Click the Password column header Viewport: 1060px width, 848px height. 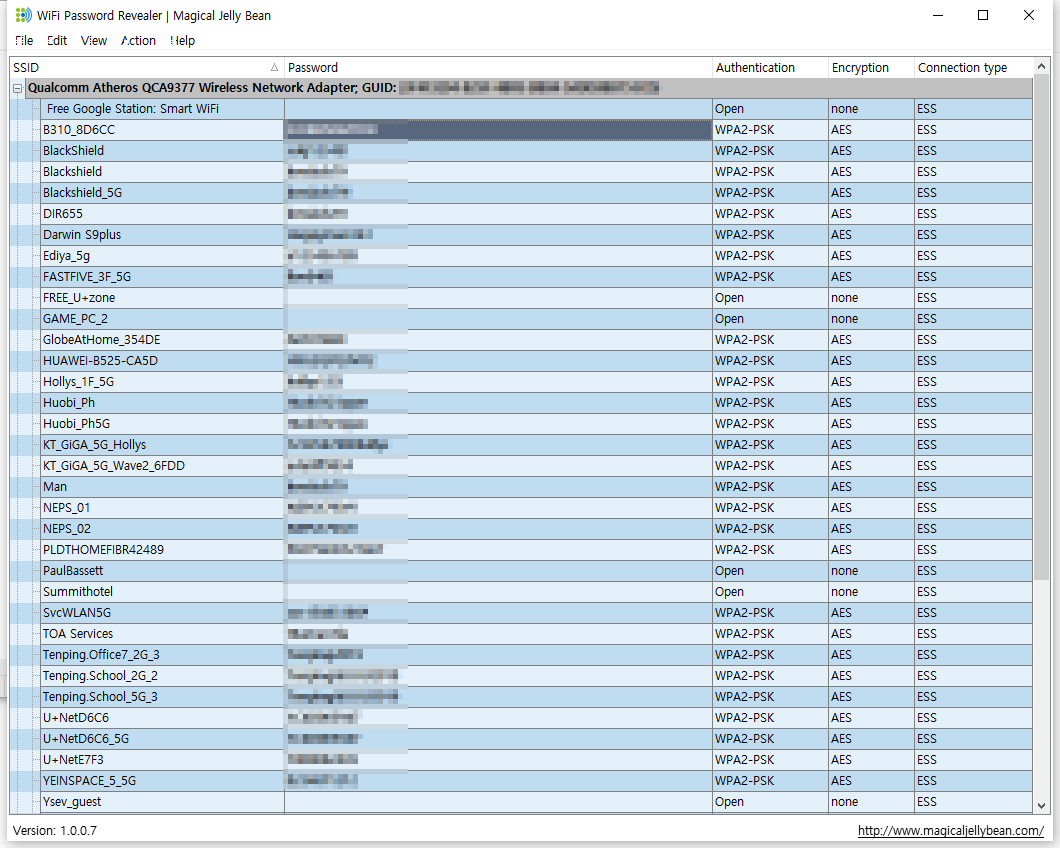pyautogui.click(x=498, y=68)
